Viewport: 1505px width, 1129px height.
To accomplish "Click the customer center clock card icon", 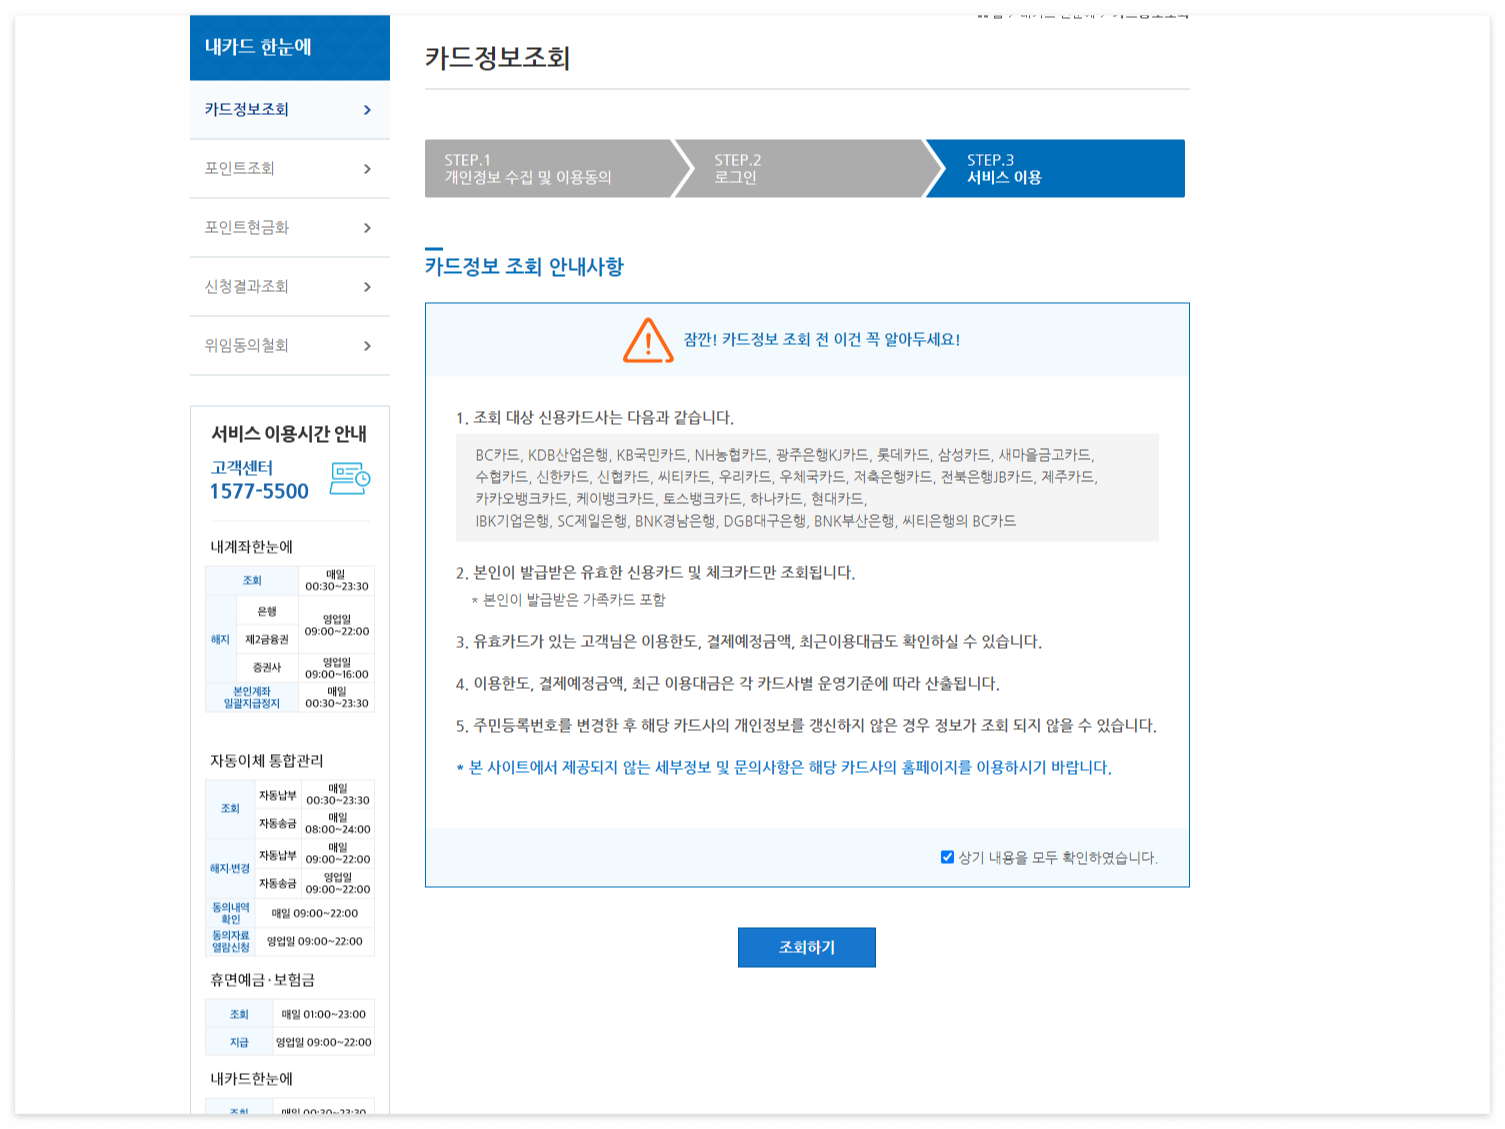I will [x=350, y=479].
